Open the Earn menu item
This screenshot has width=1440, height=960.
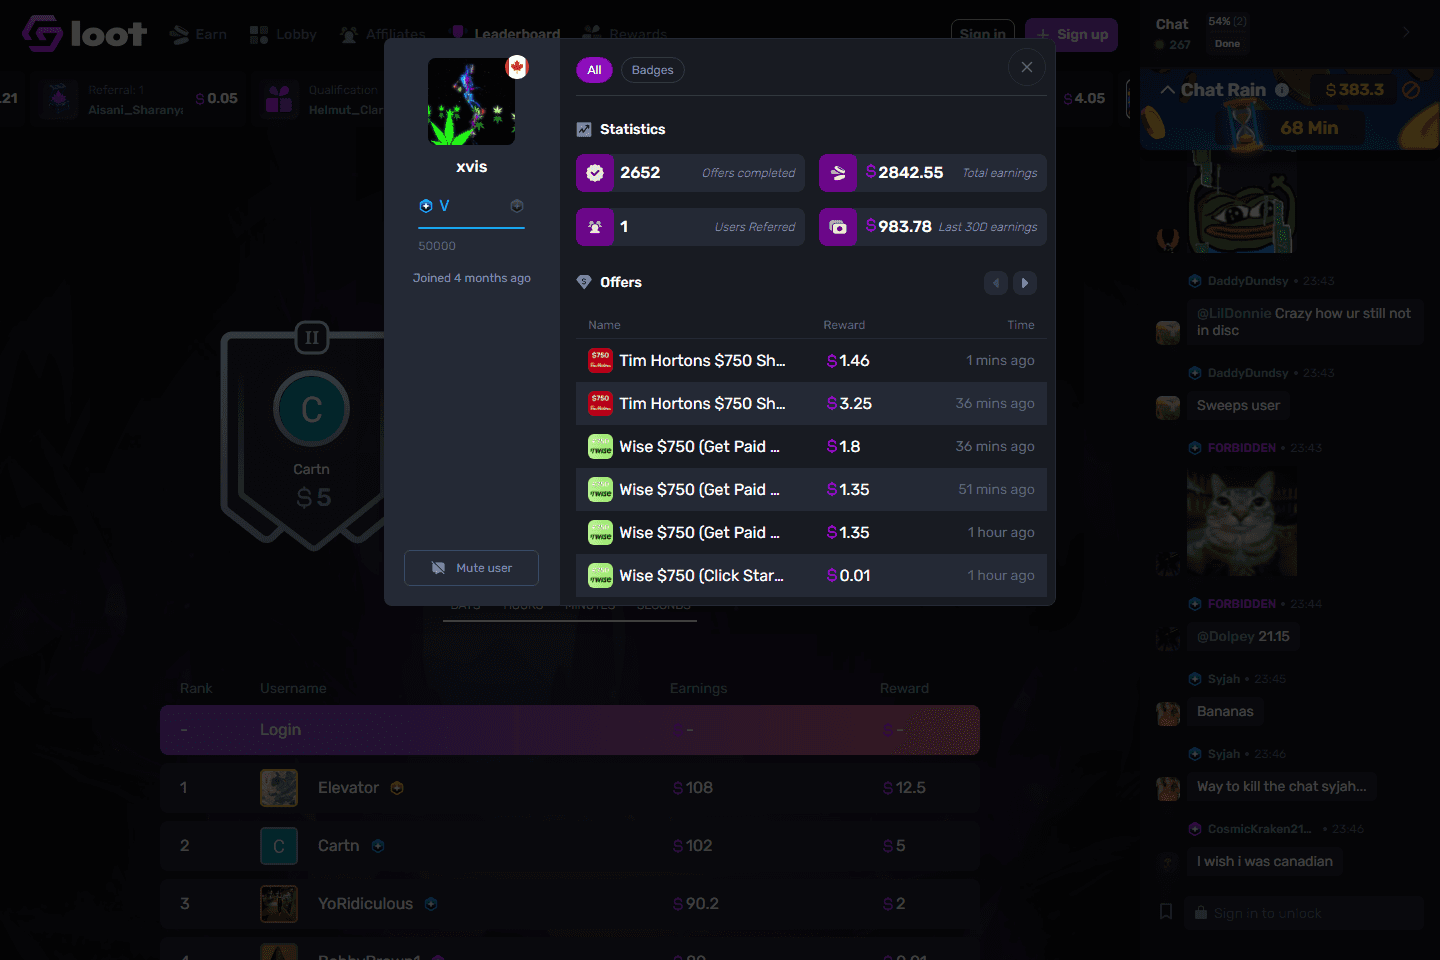click(198, 34)
